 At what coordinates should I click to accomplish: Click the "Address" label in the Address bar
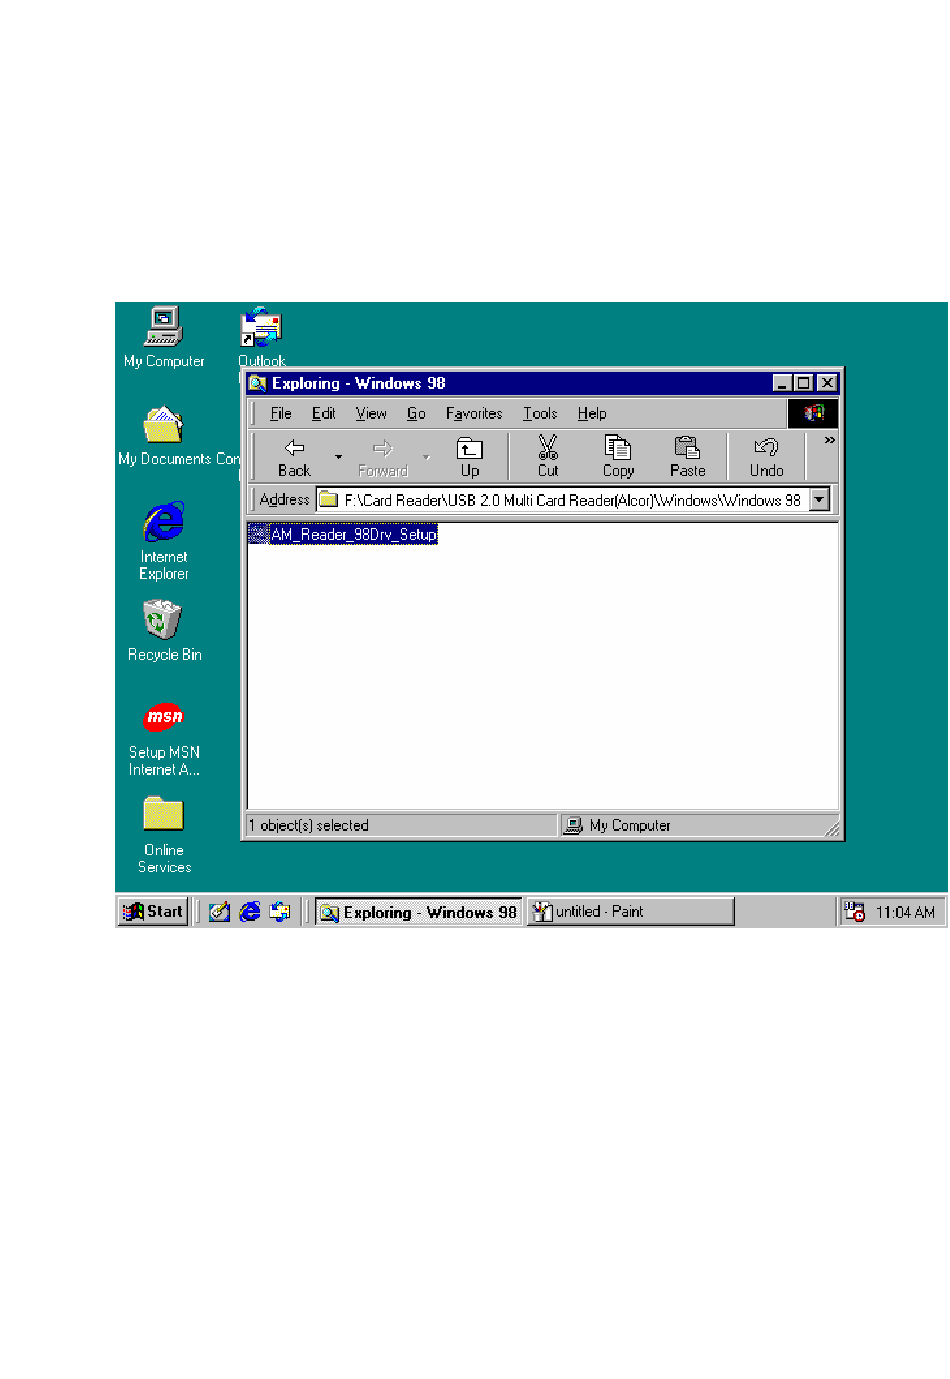tap(284, 499)
